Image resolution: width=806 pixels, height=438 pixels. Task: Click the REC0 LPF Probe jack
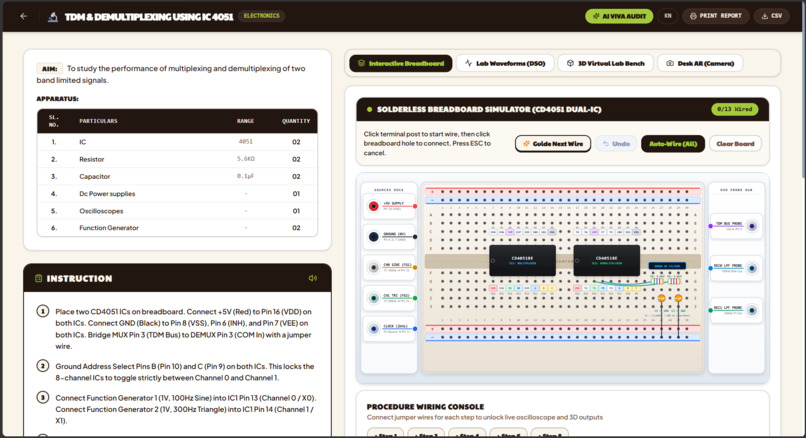coord(752,268)
